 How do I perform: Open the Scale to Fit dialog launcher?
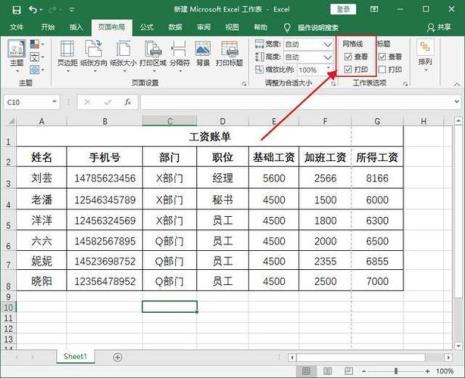(333, 84)
